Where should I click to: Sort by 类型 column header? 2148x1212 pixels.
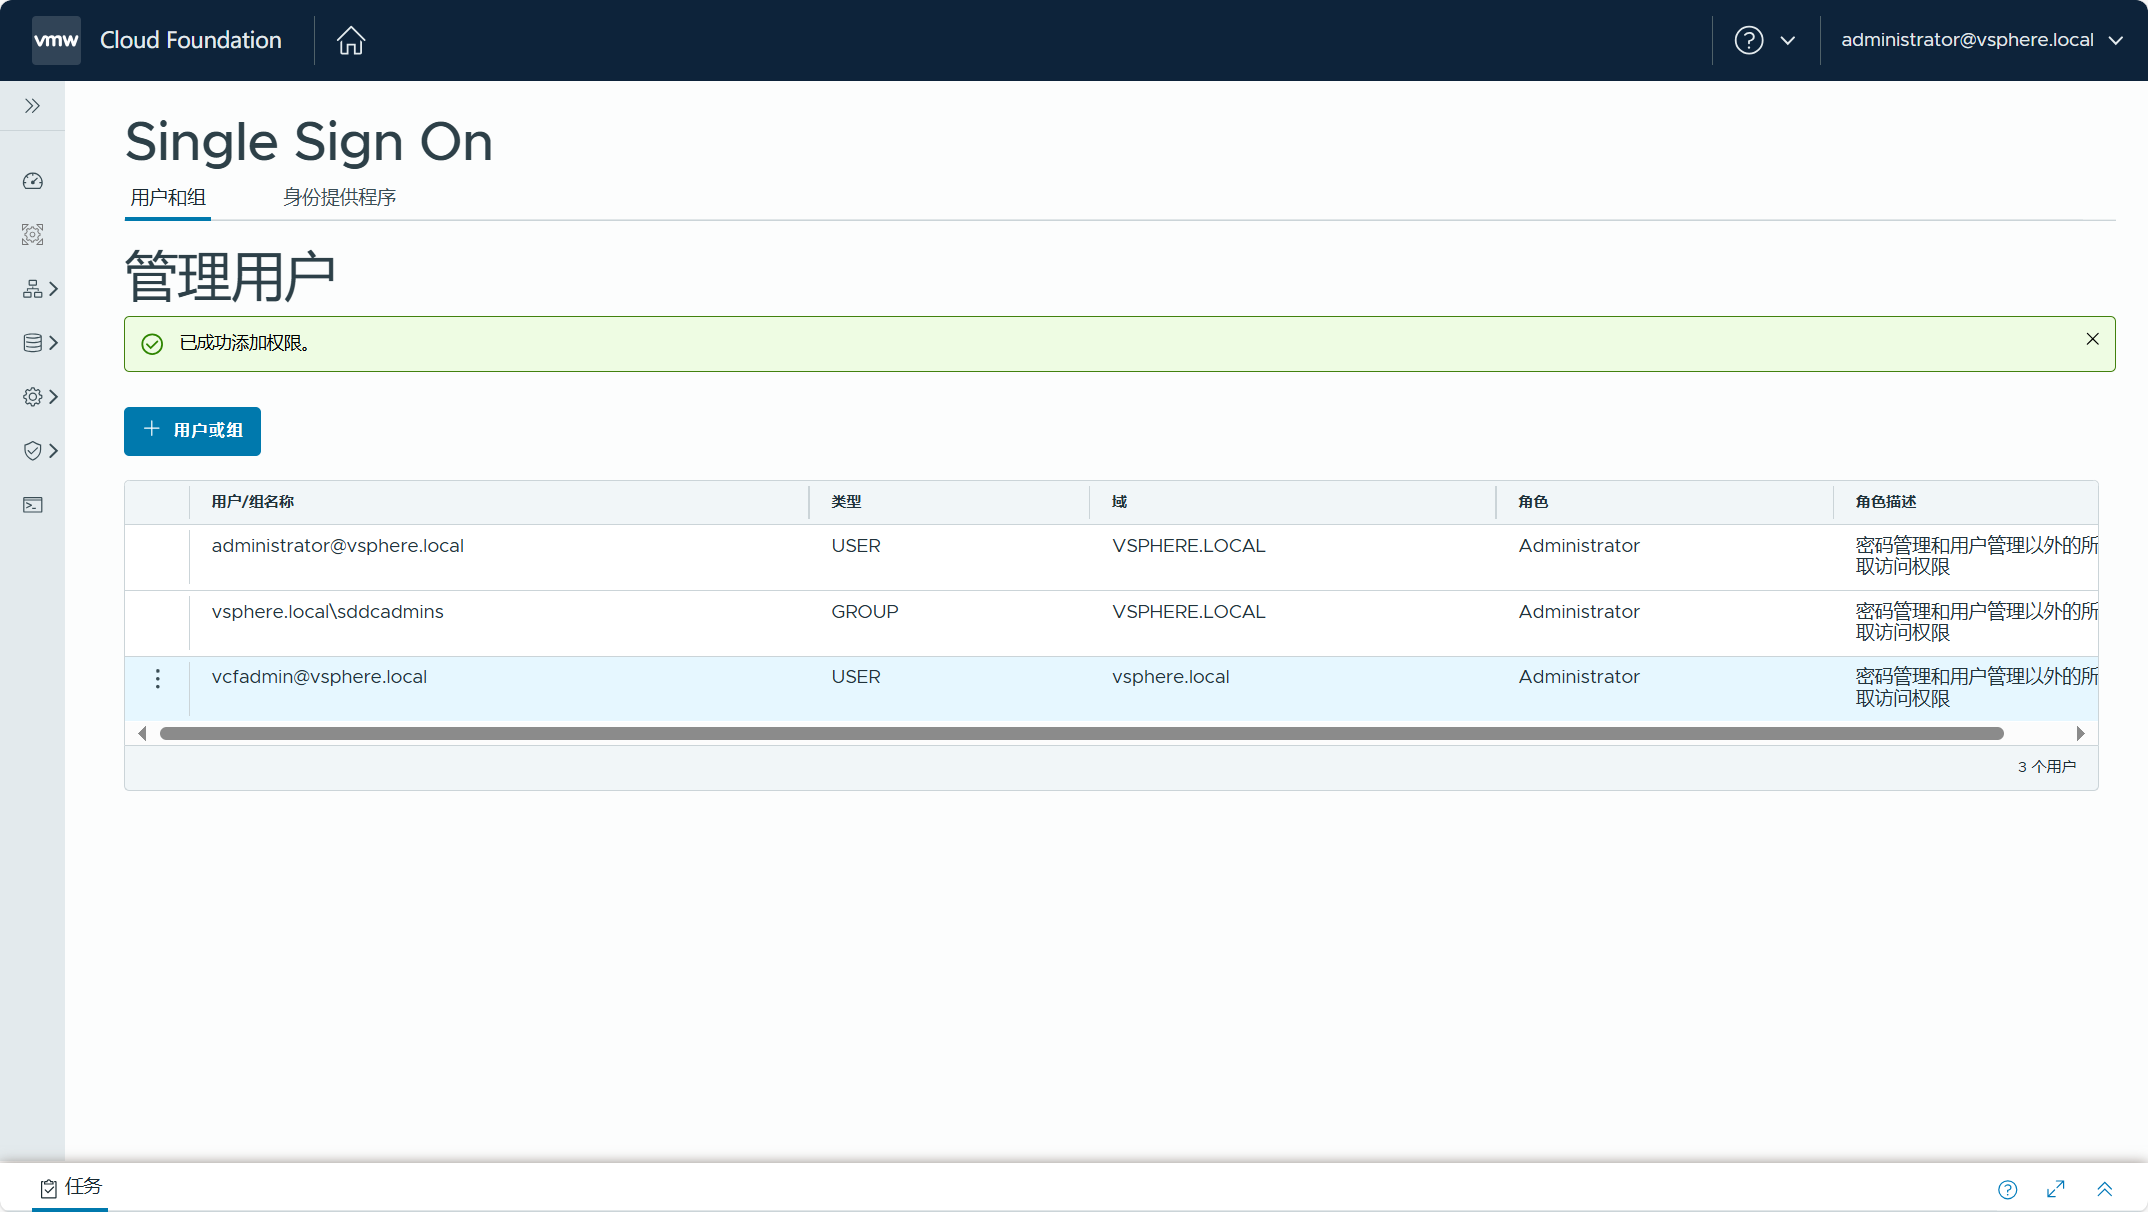point(846,502)
